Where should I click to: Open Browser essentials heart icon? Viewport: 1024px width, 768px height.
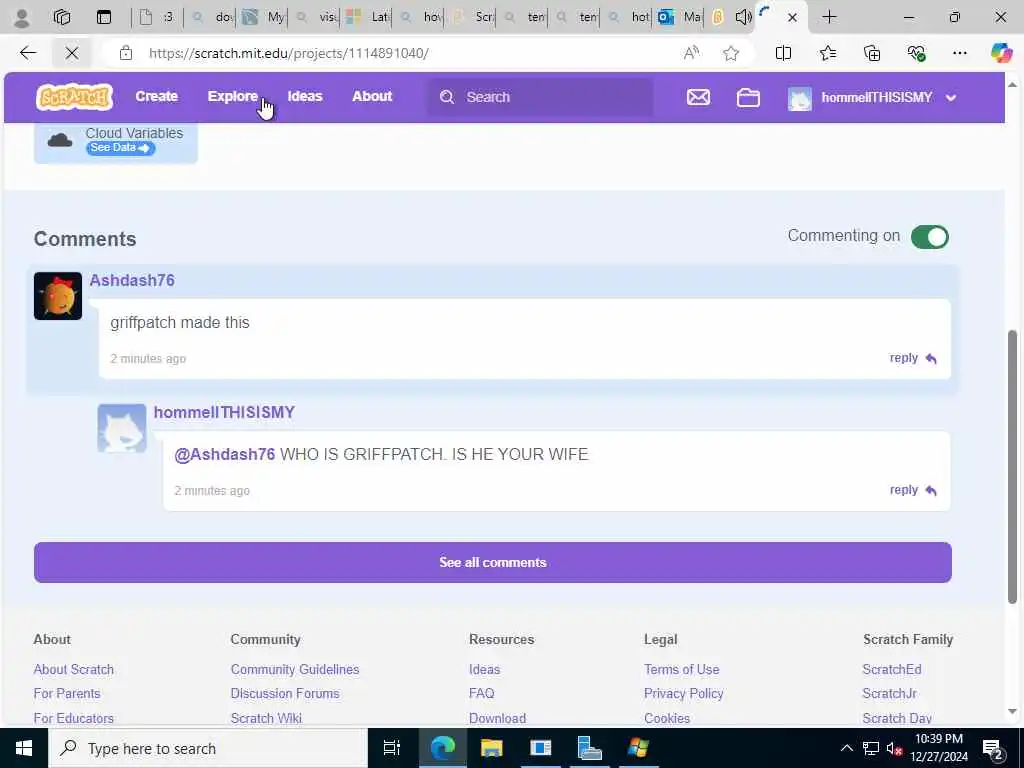916,54
